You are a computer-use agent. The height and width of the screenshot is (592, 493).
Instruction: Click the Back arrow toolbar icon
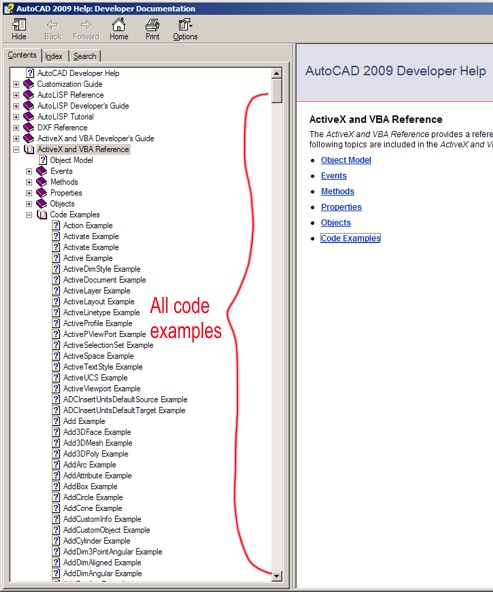(52, 25)
